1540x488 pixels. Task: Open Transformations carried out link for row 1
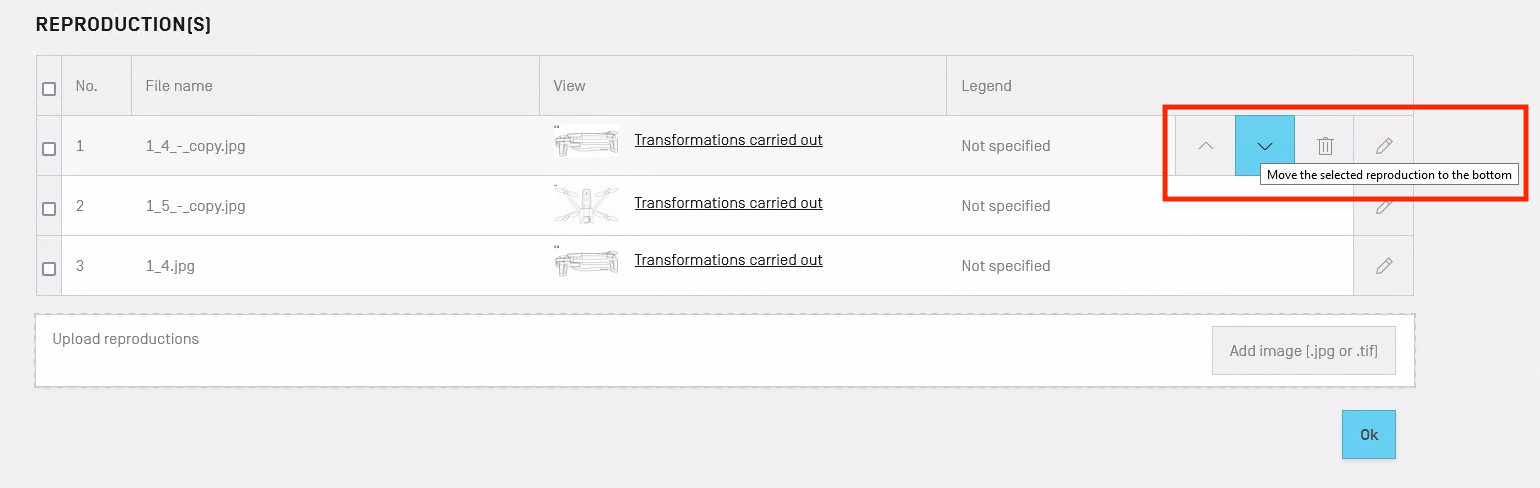pyautogui.click(x=728, y=140)
